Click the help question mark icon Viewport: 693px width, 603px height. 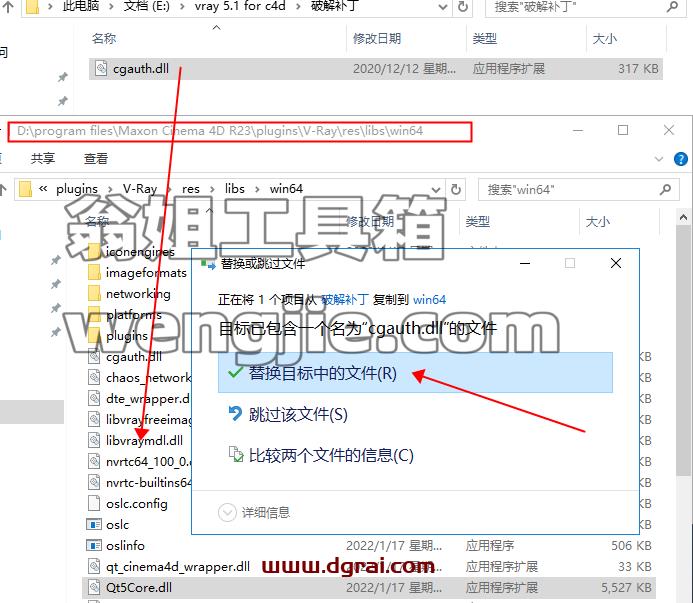click(x=681, y=159)
